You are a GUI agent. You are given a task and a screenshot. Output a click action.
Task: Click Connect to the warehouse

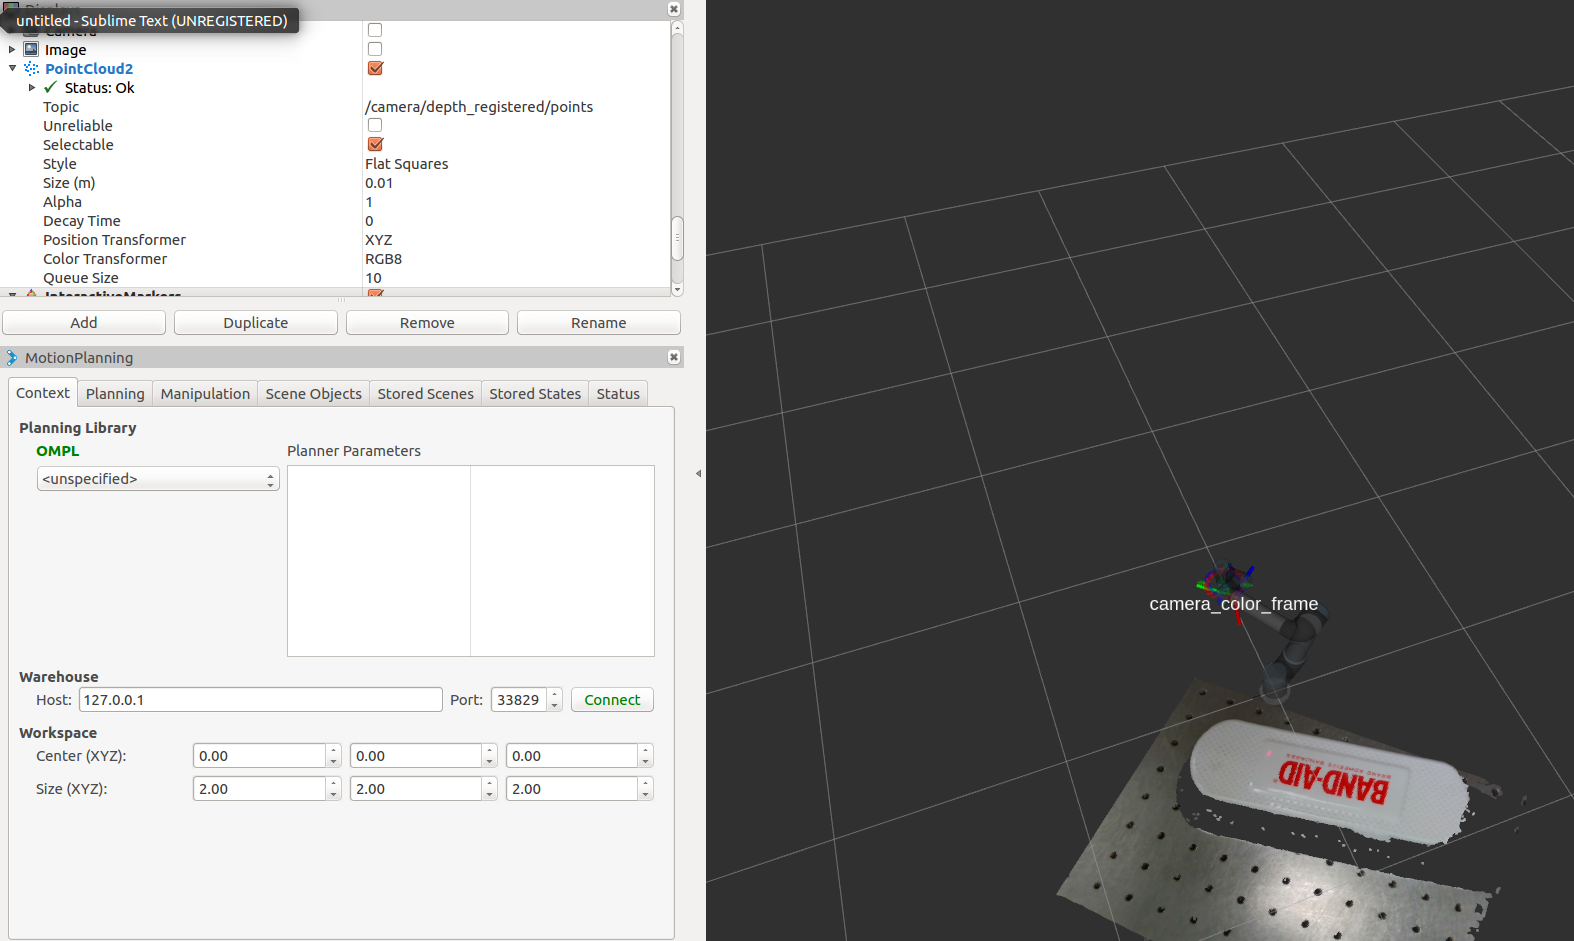[x=612, y=700]
